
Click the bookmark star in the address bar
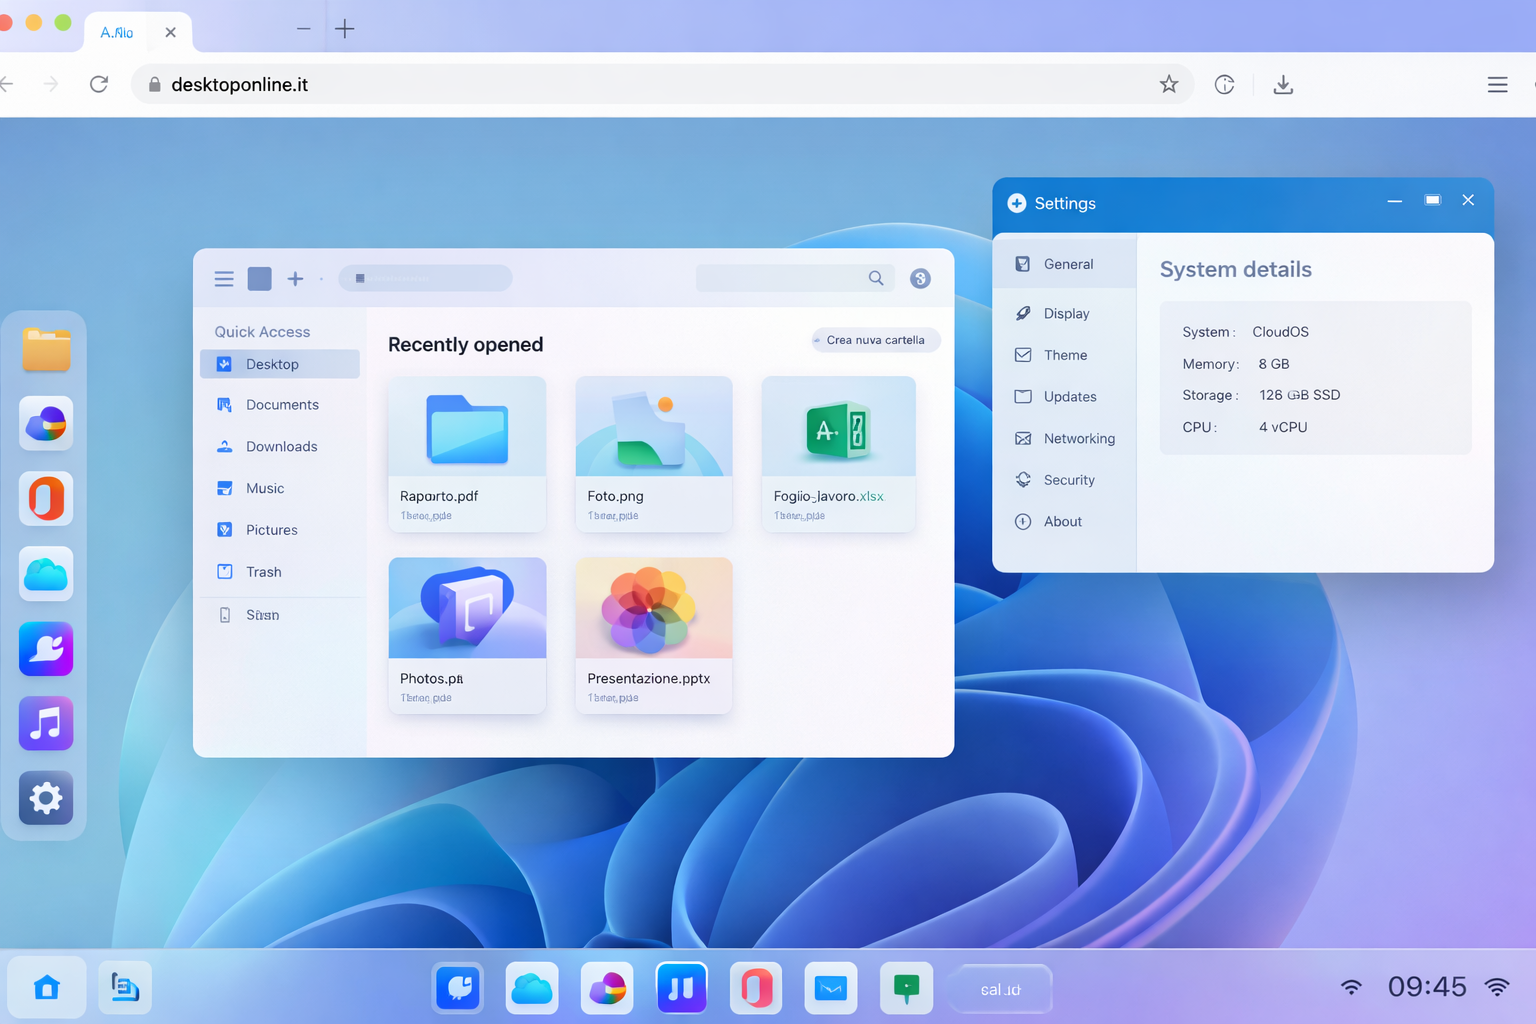click(x=1169, y=84)
